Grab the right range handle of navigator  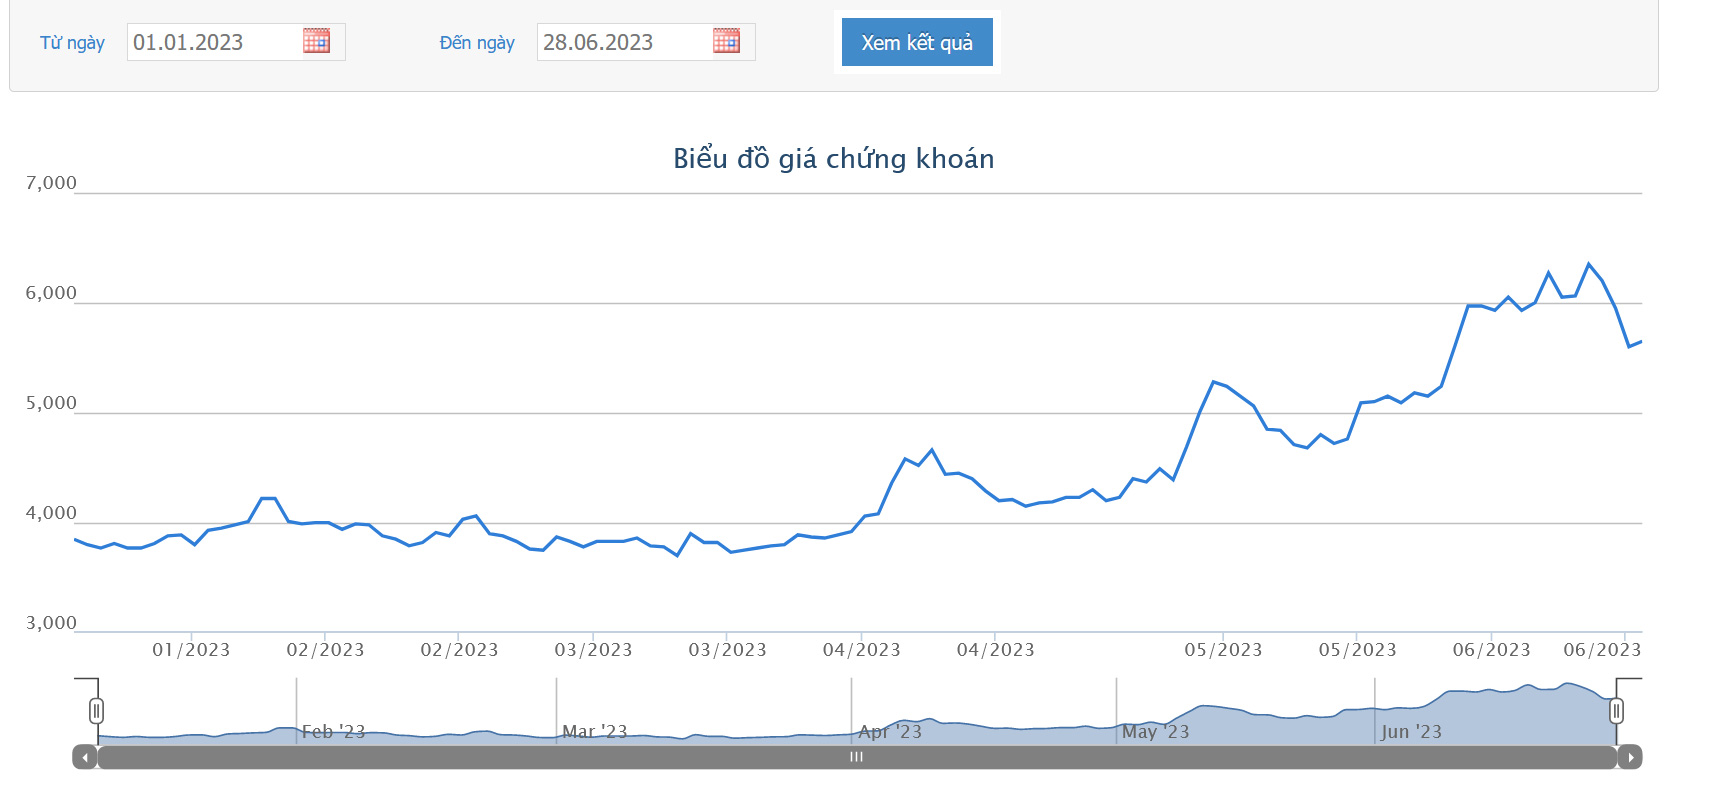tap(1616, 711)
